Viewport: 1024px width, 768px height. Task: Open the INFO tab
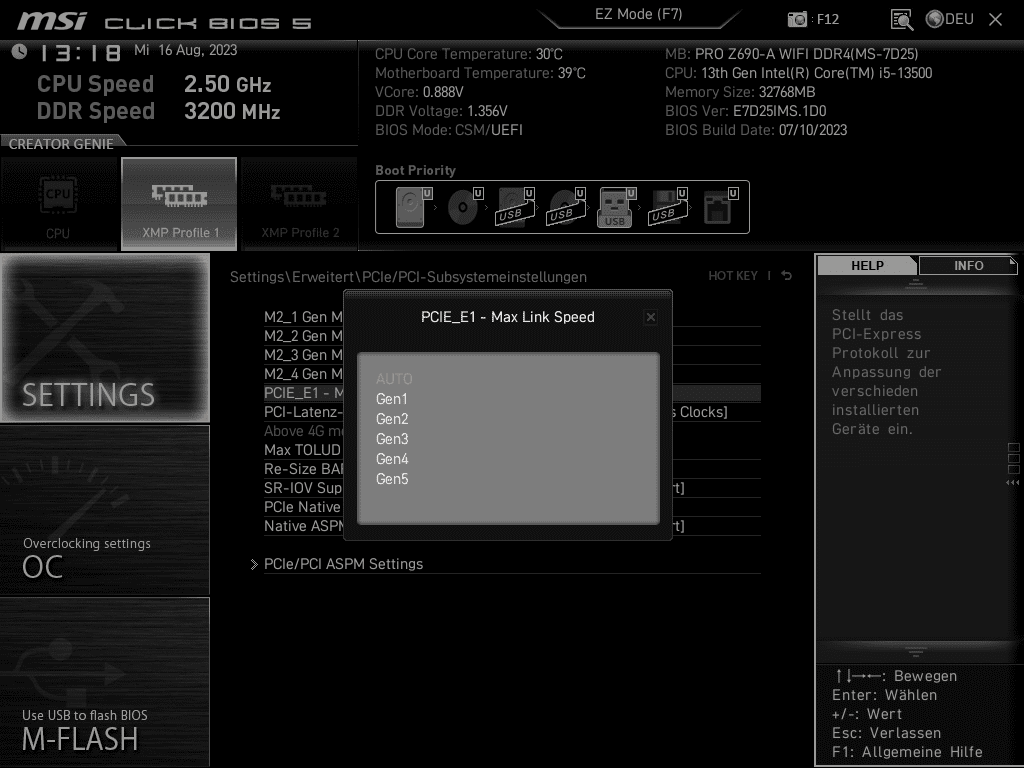[x=968, y=266]
